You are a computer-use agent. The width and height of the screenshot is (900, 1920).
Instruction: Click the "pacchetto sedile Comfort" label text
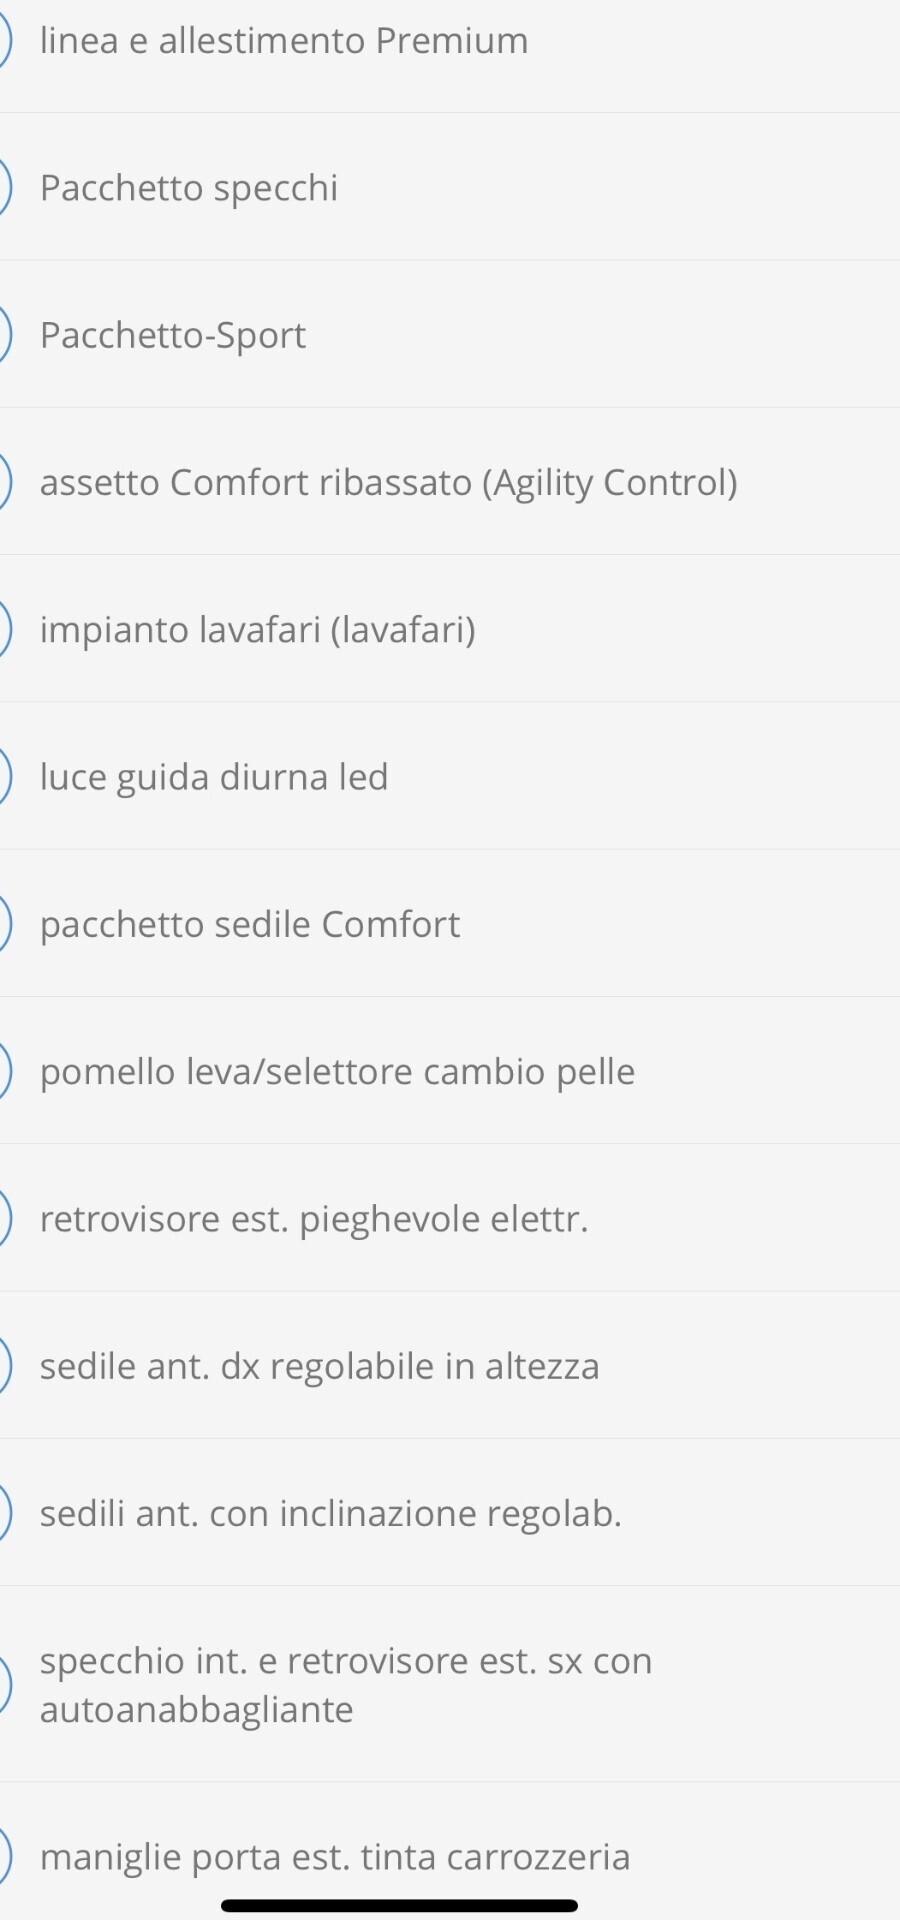250,924
